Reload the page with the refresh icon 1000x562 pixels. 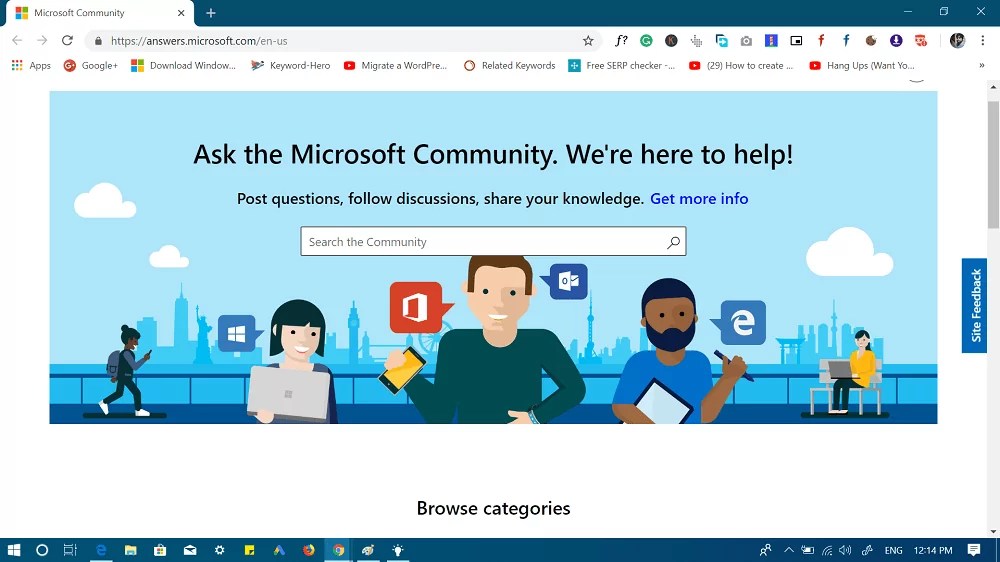click(67, 41)
